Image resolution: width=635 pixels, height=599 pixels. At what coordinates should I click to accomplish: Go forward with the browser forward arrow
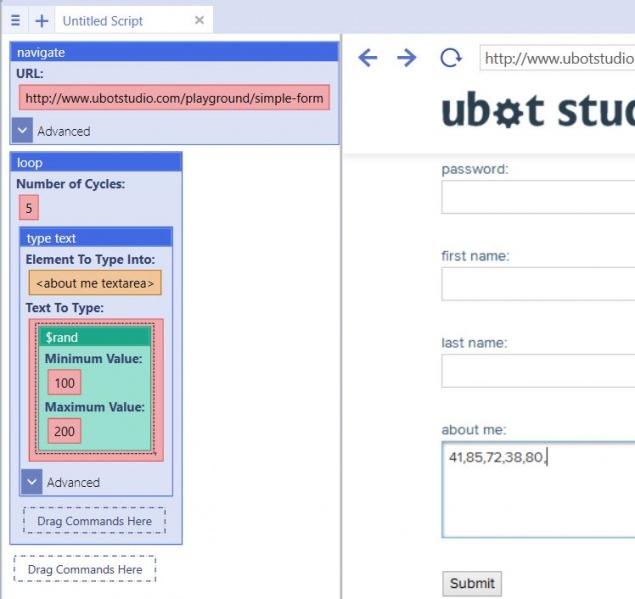coord(407,58)
